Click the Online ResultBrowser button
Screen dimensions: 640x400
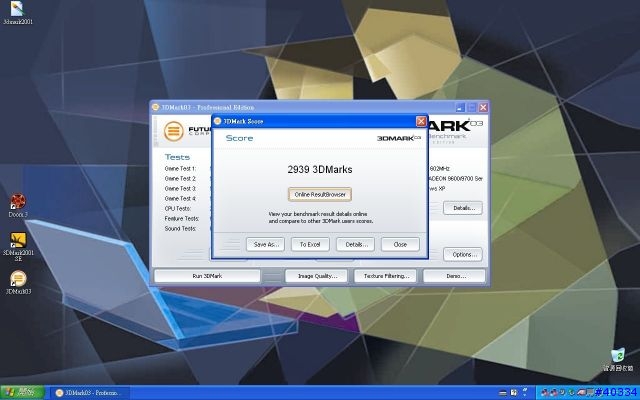[320, 194]
